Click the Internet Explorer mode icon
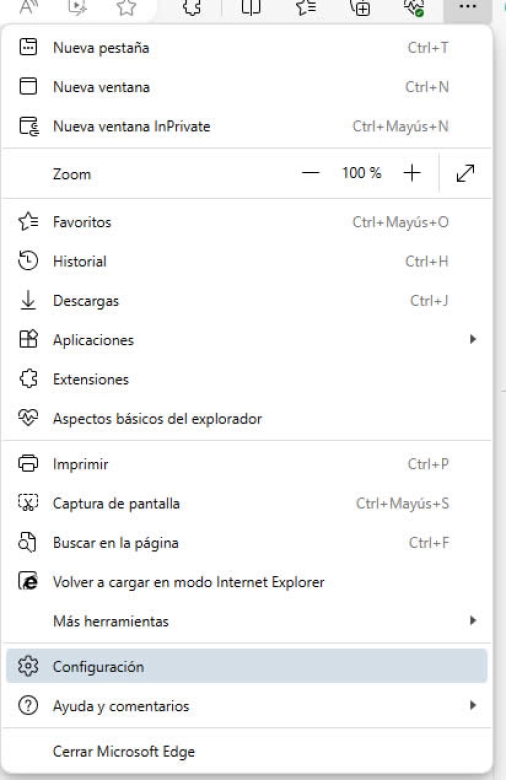The width and height of the screenshot is (506, 780). click(28, 581)
